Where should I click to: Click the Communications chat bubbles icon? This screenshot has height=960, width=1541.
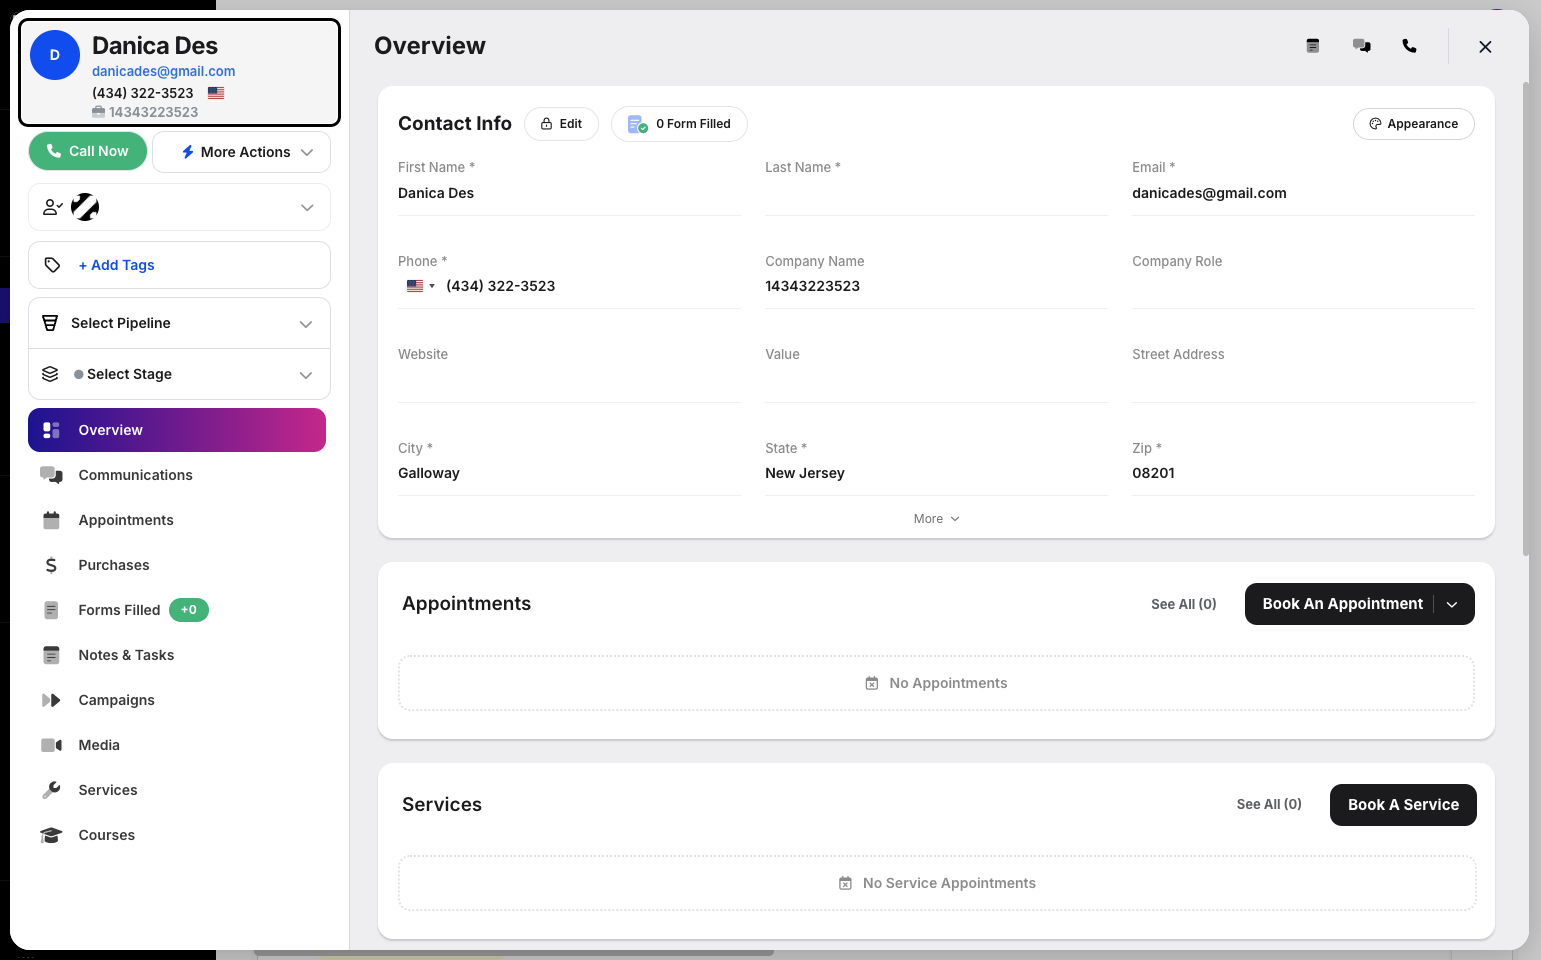51,475
